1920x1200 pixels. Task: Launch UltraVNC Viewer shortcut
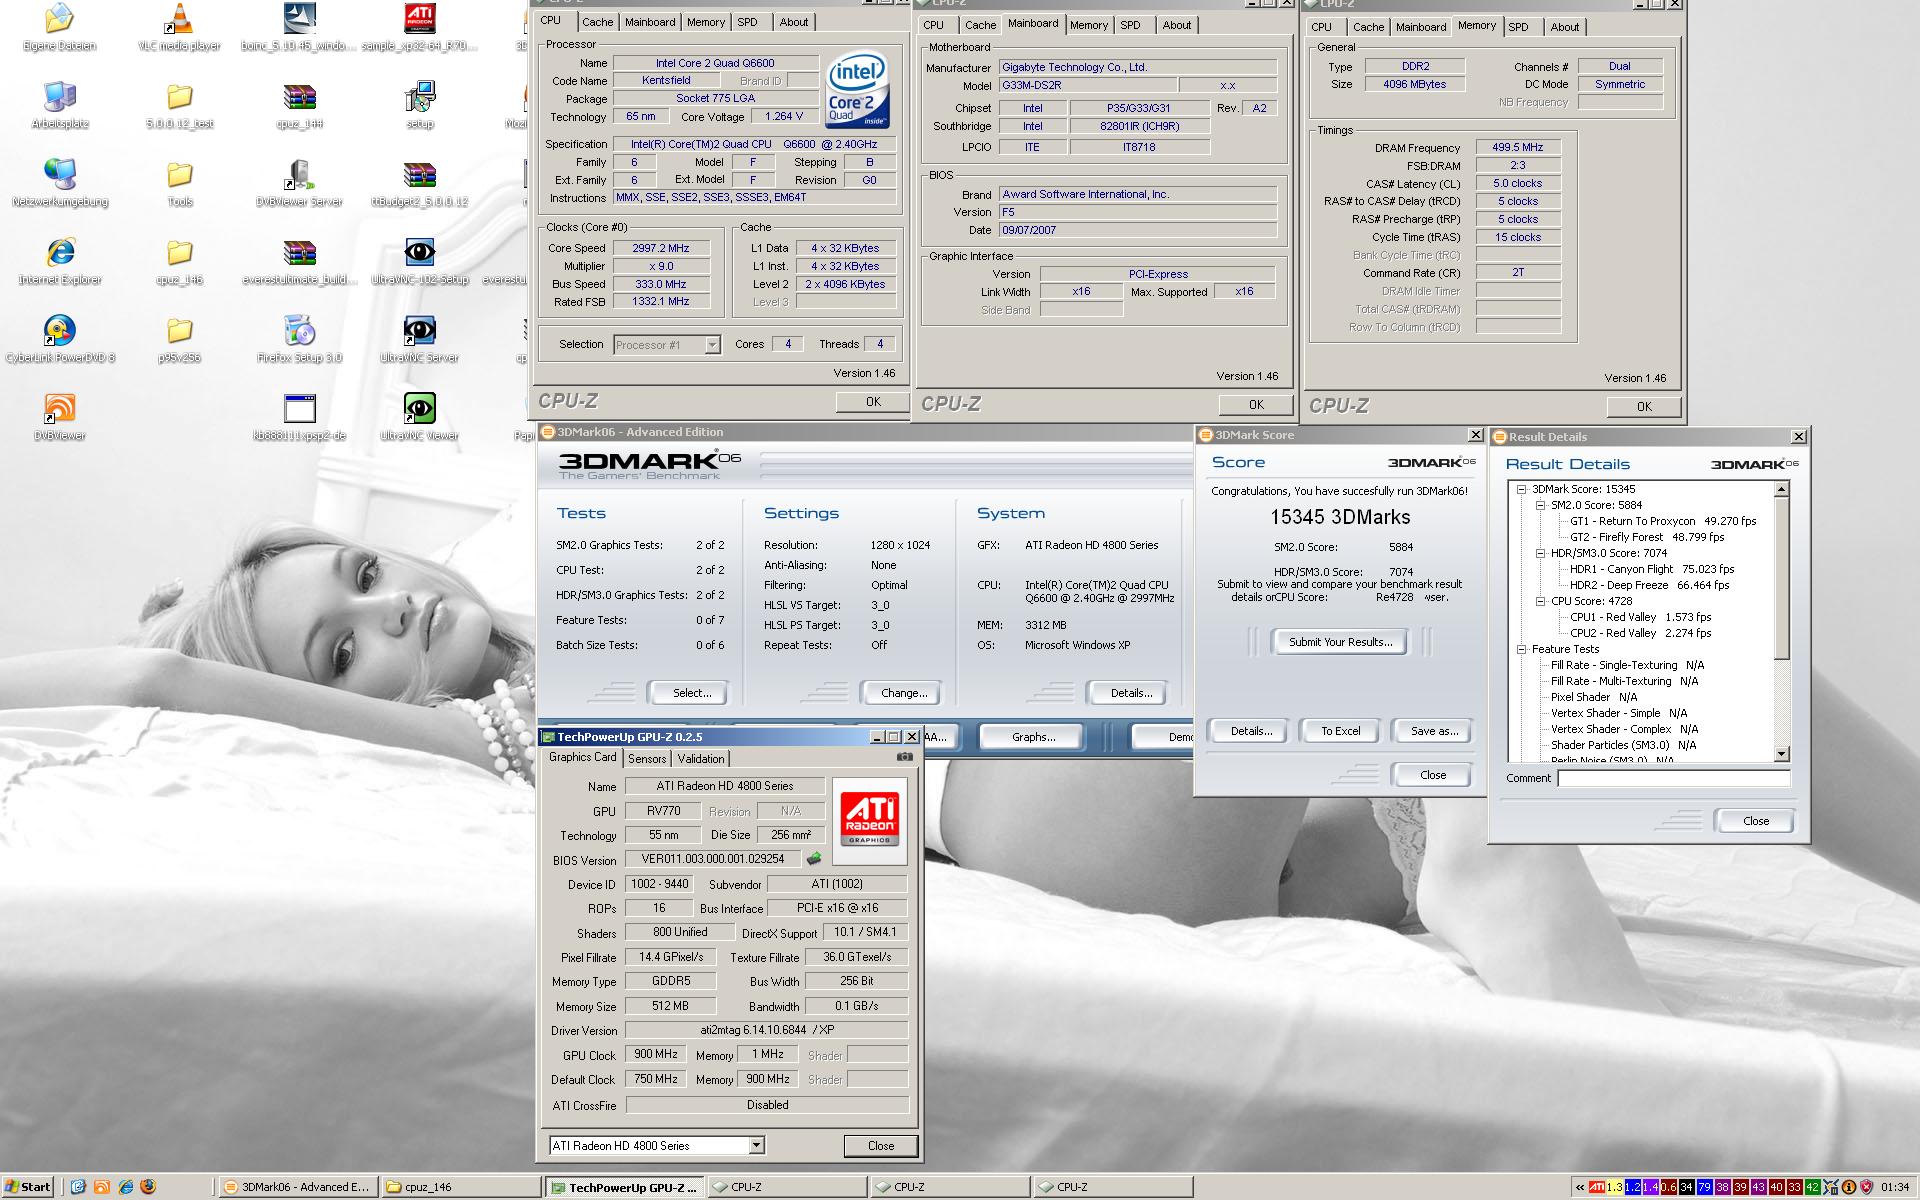420,417
